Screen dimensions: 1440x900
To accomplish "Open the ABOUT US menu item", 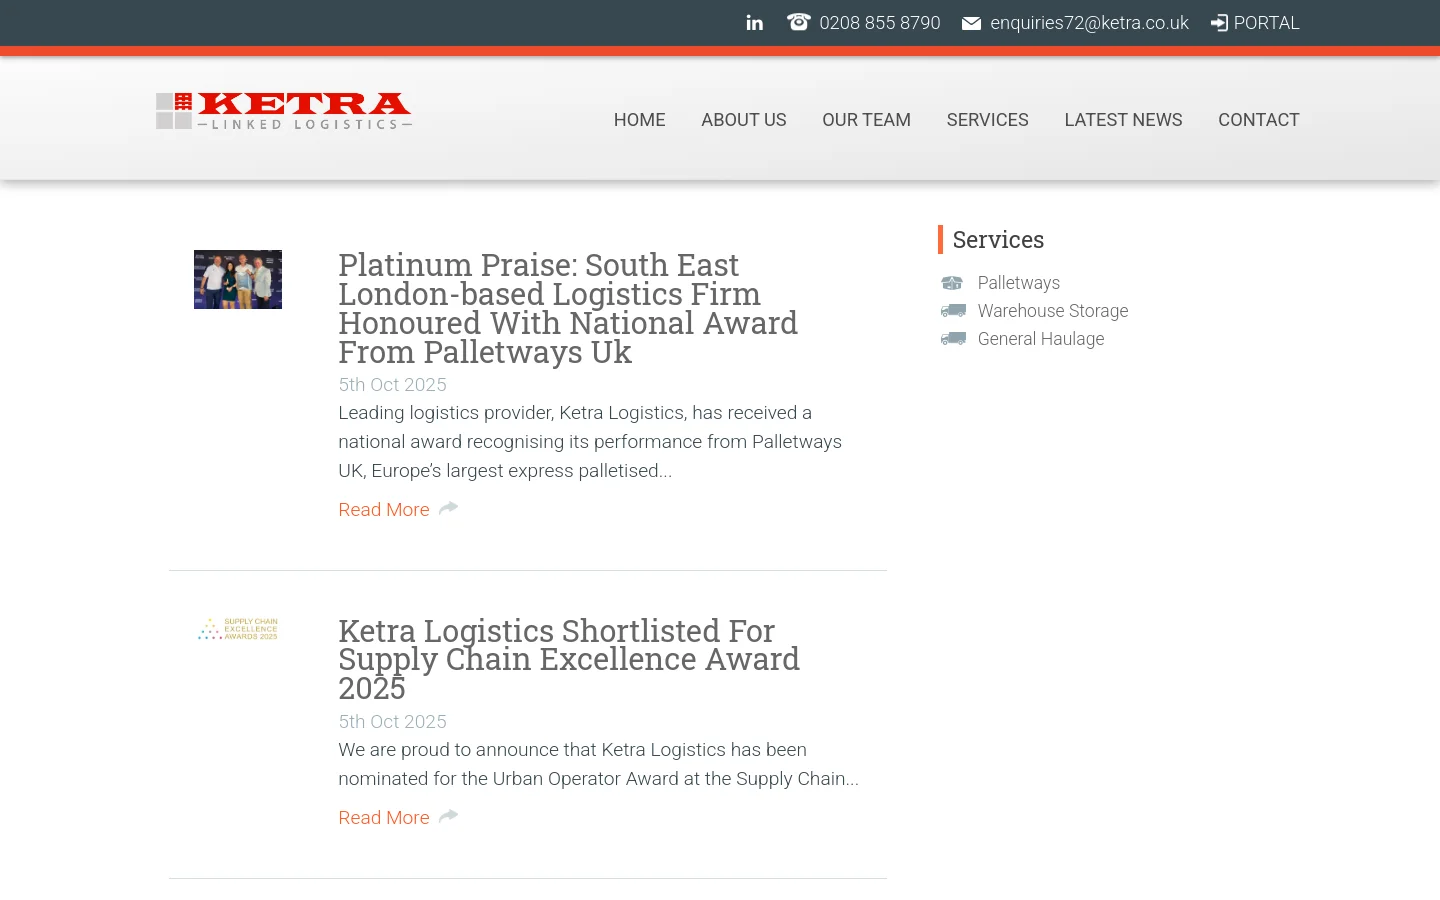I will [744, 120].
